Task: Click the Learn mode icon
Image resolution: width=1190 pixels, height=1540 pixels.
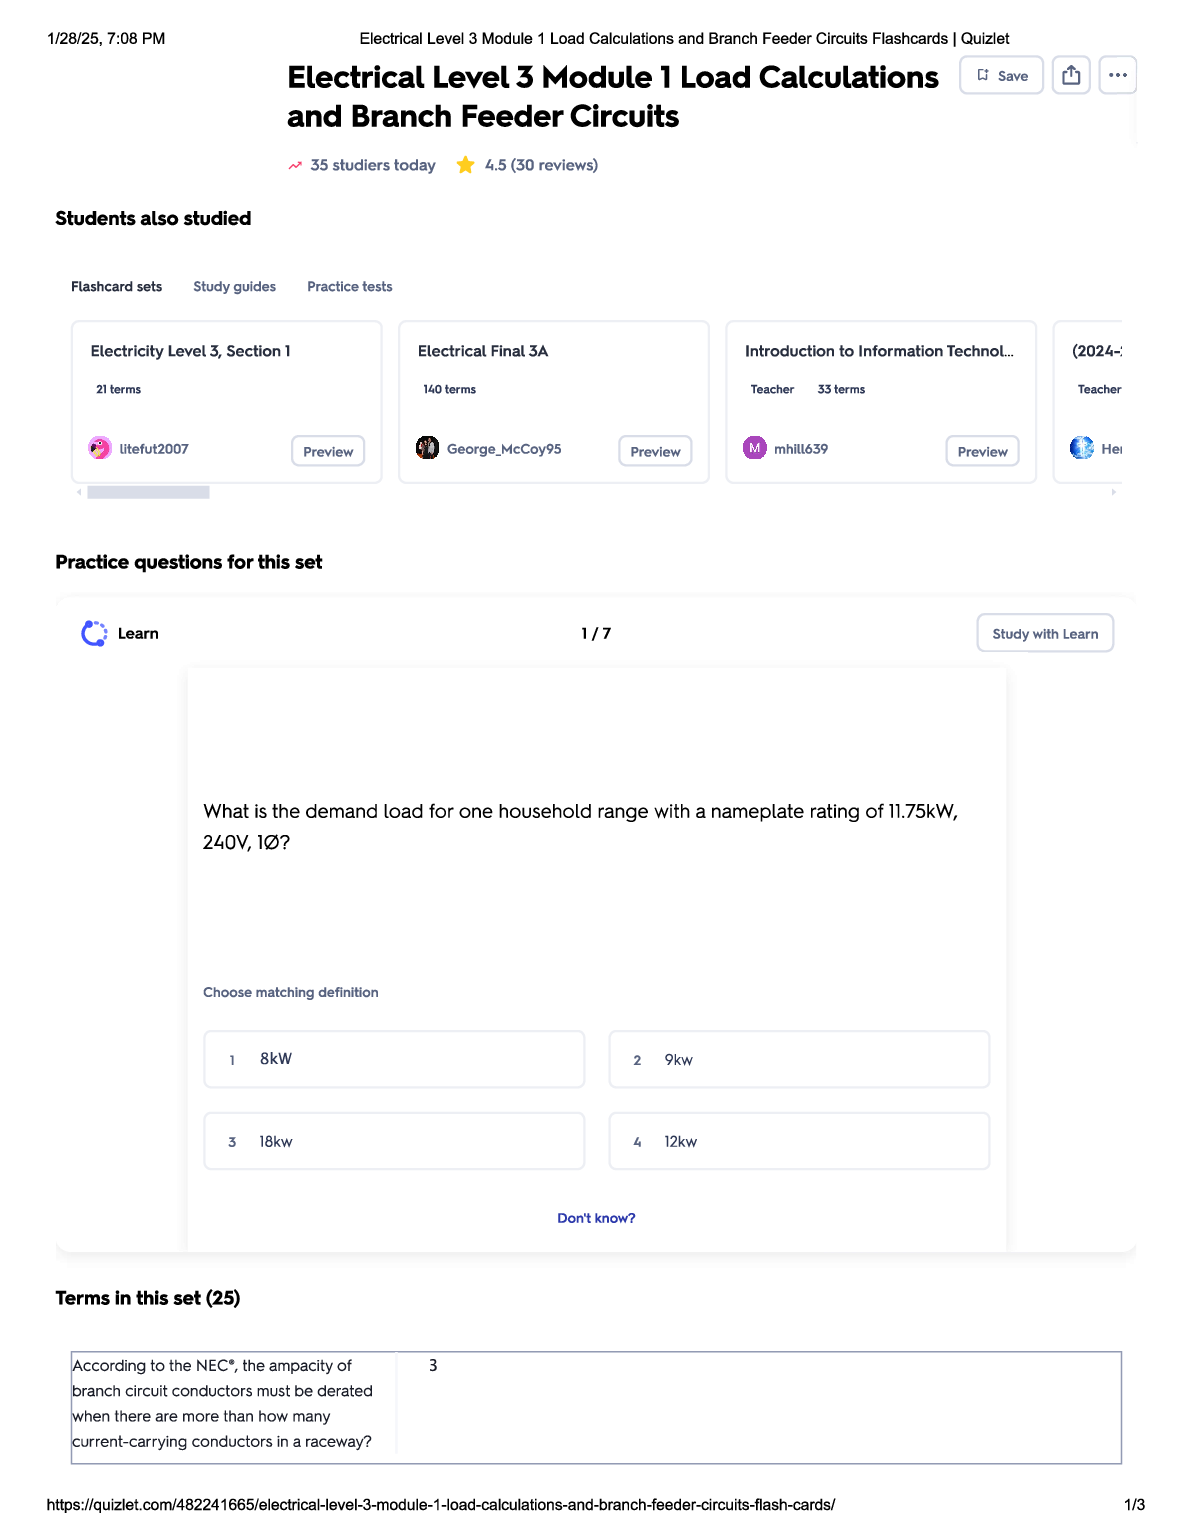Action: (x=94, y=633)
